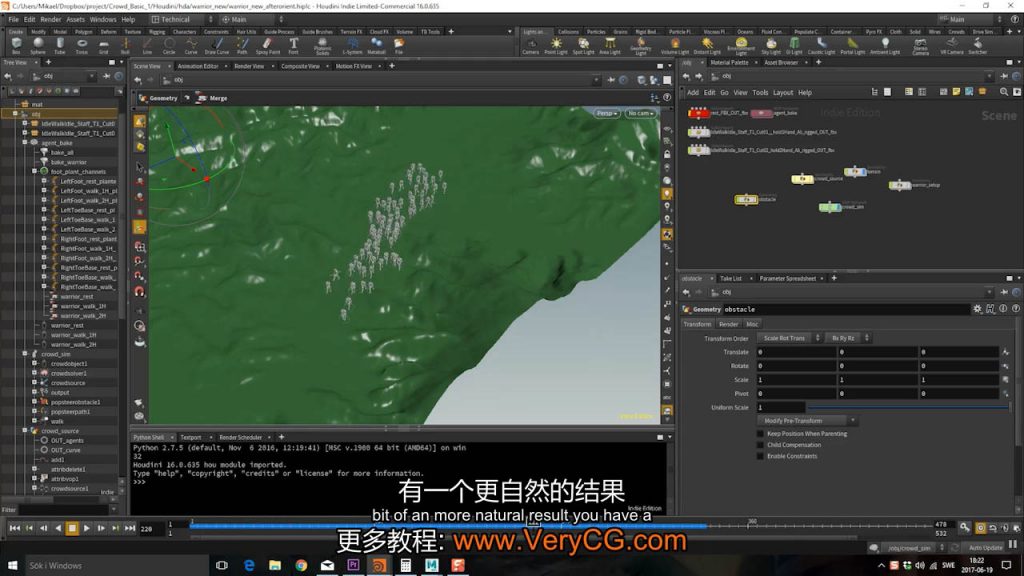Image resolution: width=1024 pixels, height=576 pixels.
Task: Jump to the first frame
Action: 14,528
